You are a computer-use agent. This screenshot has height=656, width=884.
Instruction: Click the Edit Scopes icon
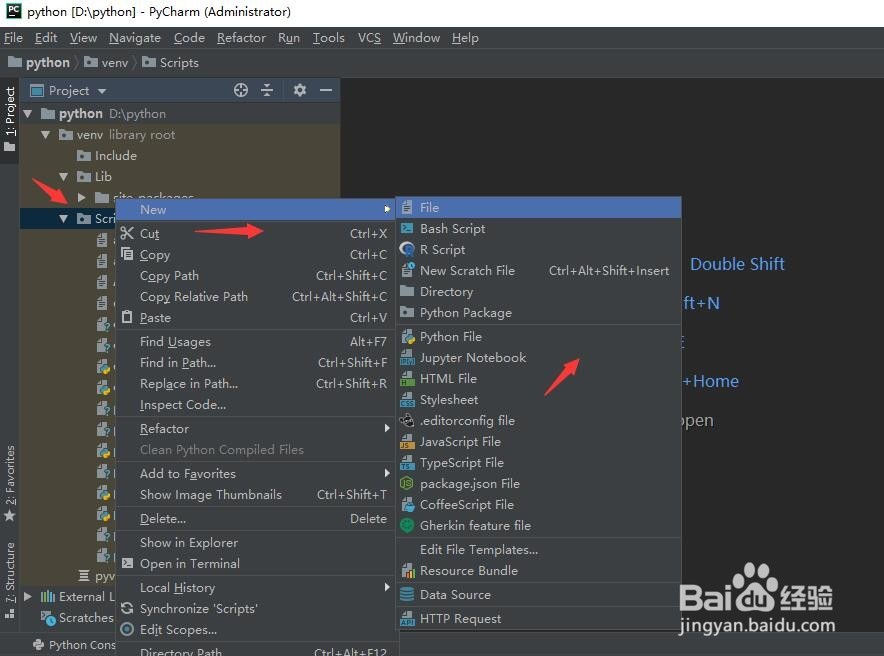click(127, 629)
